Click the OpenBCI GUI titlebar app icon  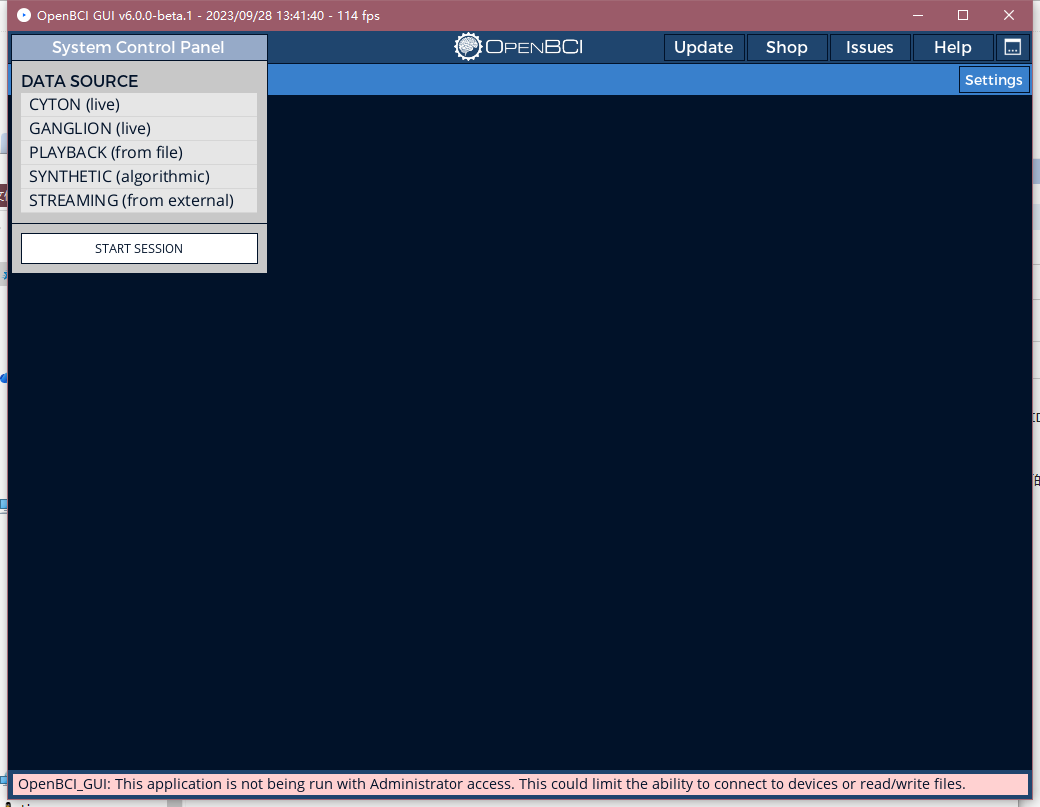click(24, 15)
